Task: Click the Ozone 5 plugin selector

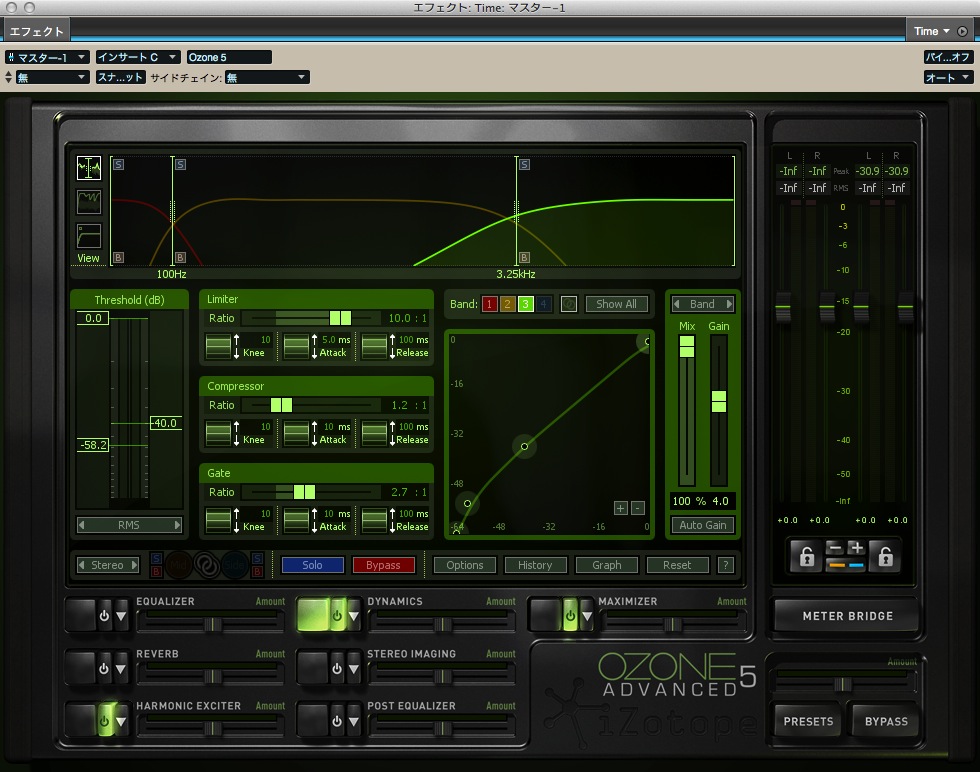Action: click(229, 57)
